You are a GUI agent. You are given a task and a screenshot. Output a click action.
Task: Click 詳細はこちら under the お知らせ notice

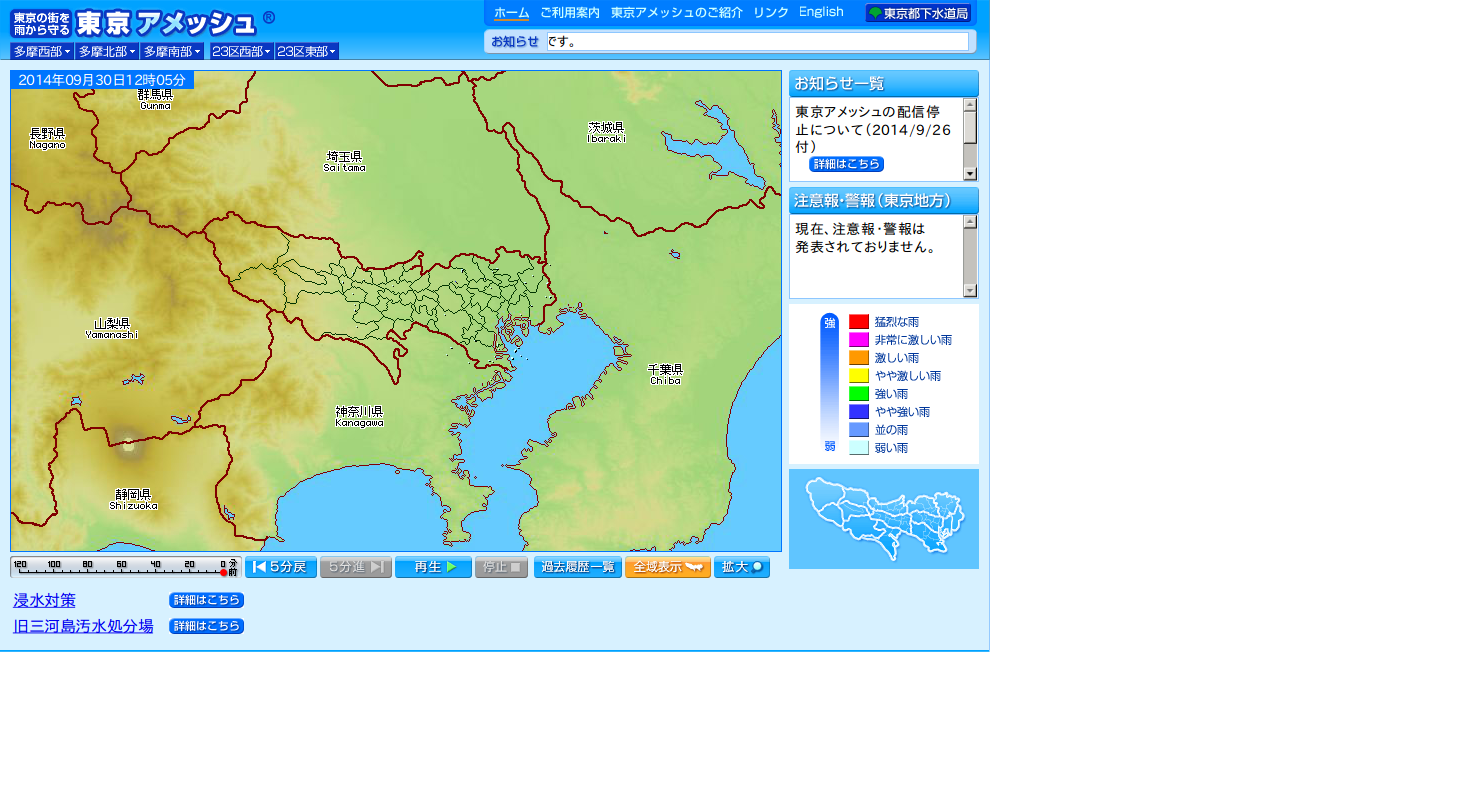(x=847, y=164)
